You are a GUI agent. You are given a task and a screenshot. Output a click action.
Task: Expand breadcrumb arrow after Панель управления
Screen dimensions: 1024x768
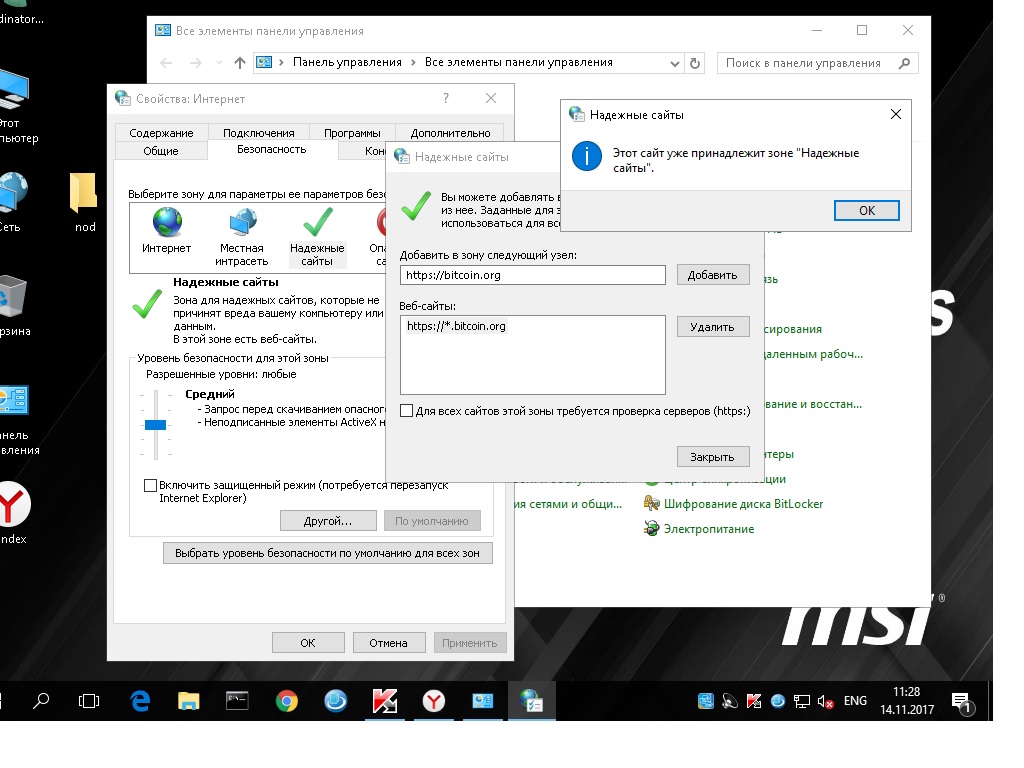click(412, 63)
